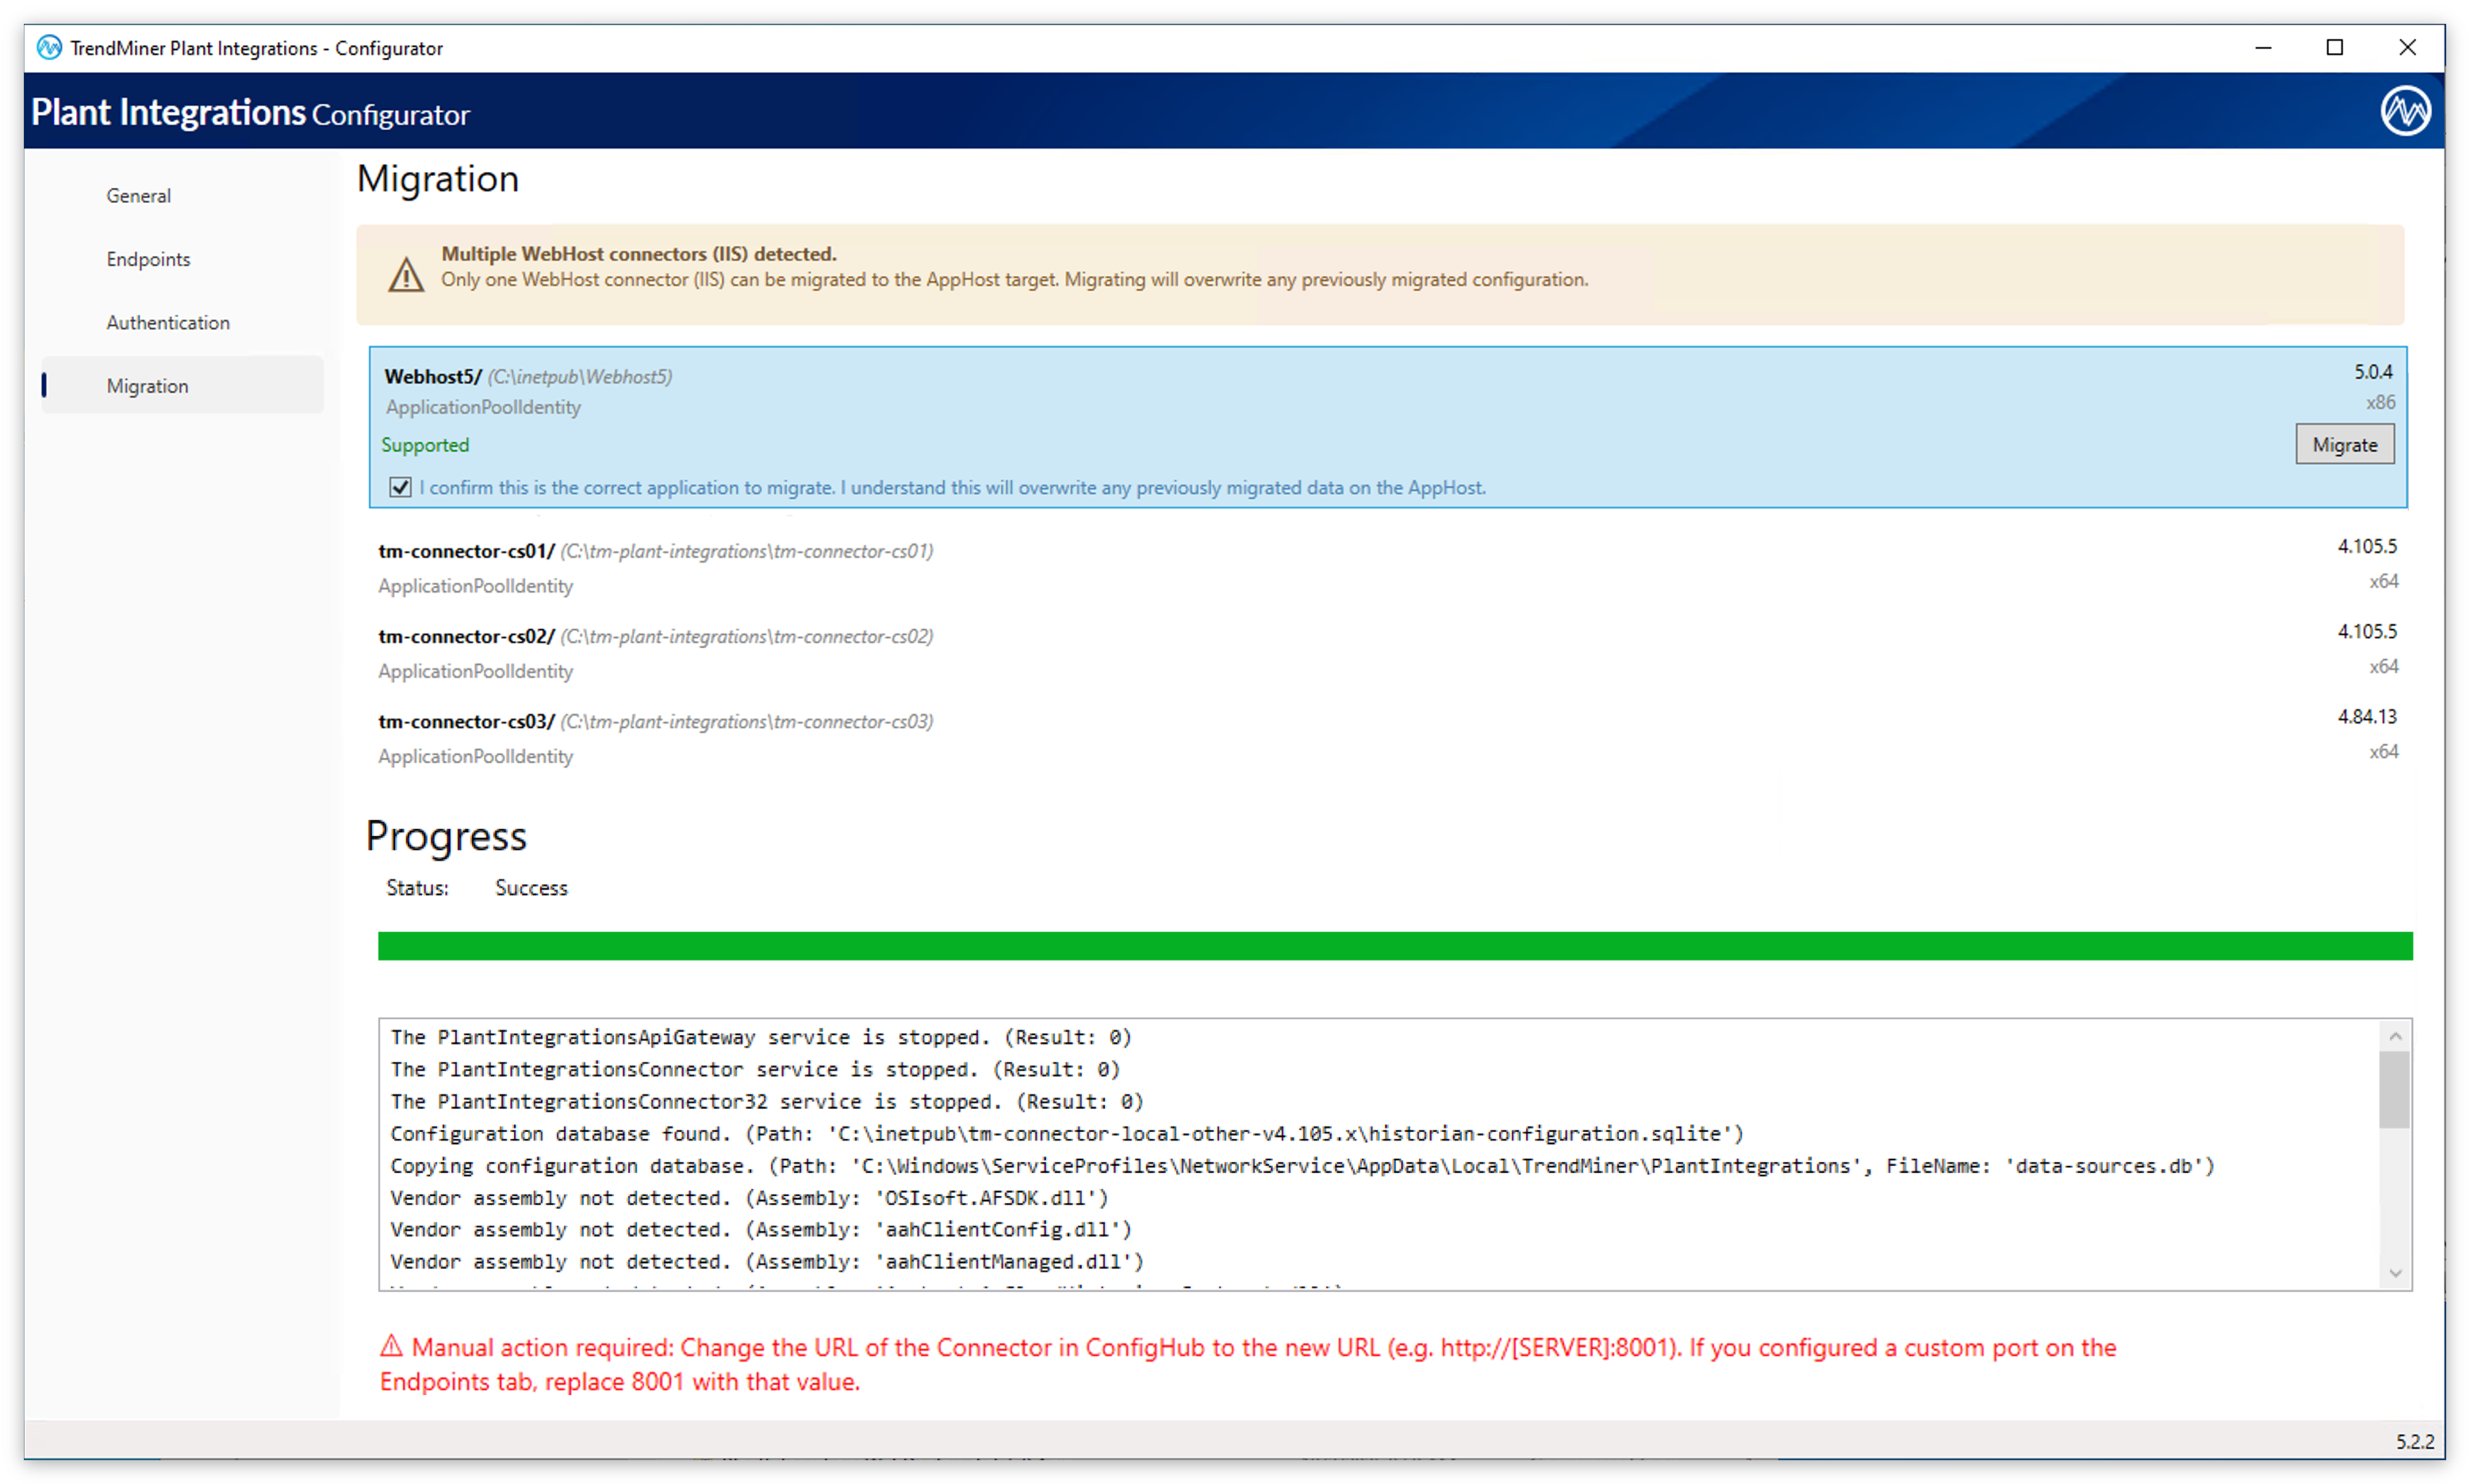Viewport: 2470px width, 1484px height.
Task: Click the red warning icon beside Manual action required
Action: 391,1347
